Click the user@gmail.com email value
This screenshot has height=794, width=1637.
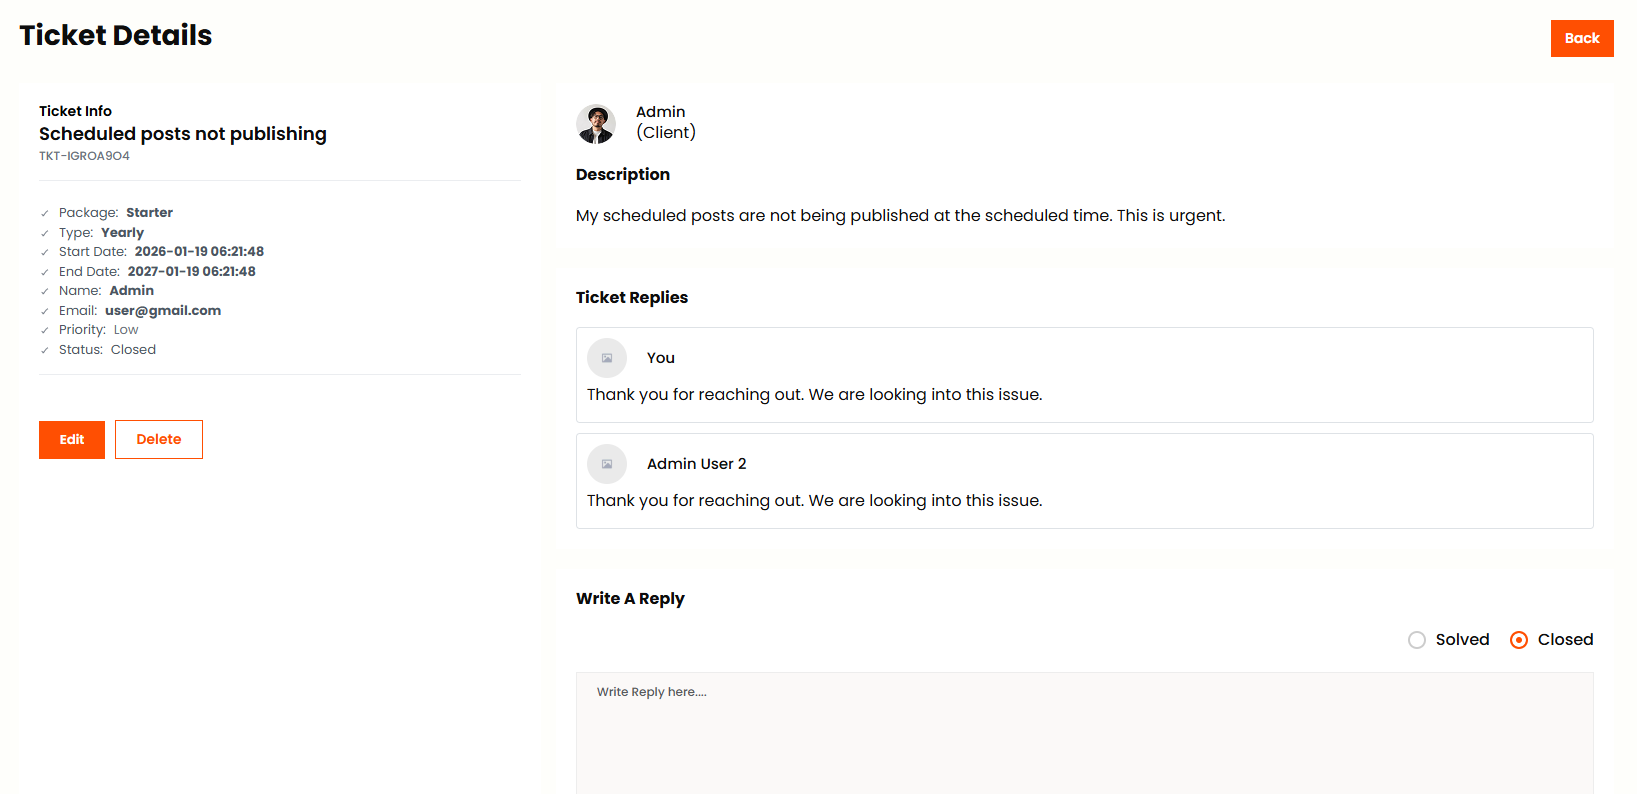point(163,311)
